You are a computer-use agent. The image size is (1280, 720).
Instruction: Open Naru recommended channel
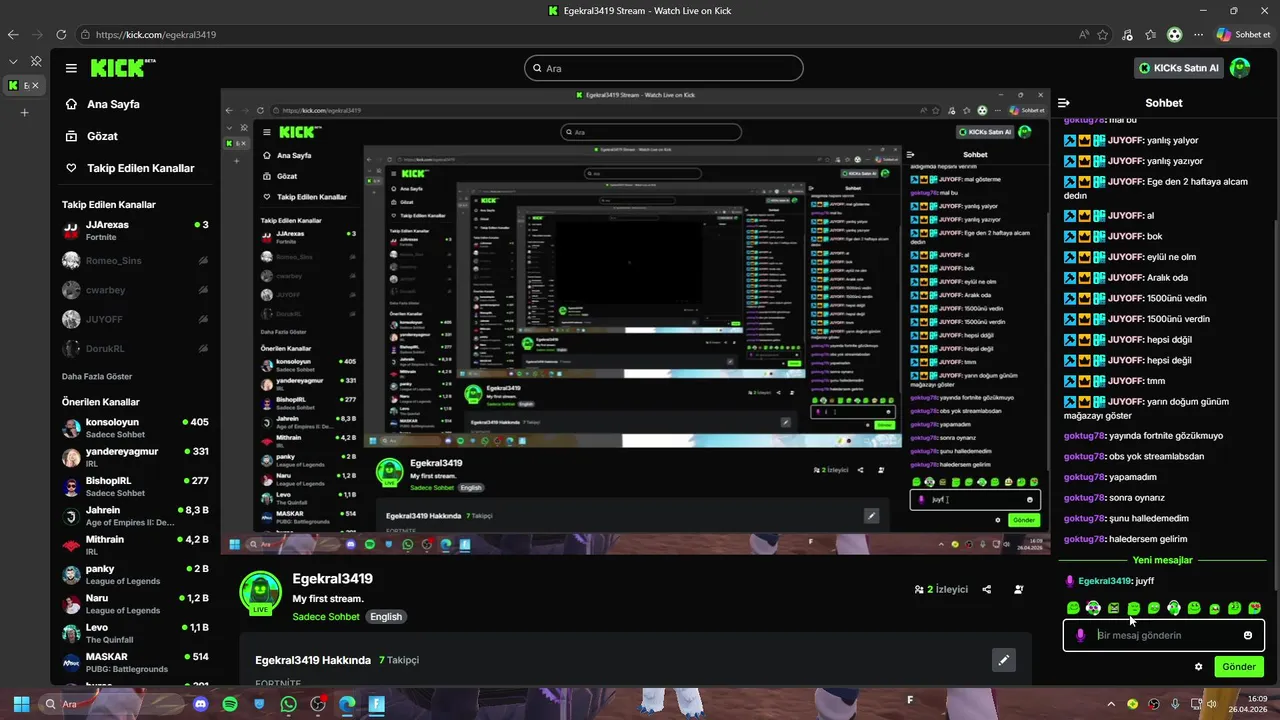pos(135,604)
